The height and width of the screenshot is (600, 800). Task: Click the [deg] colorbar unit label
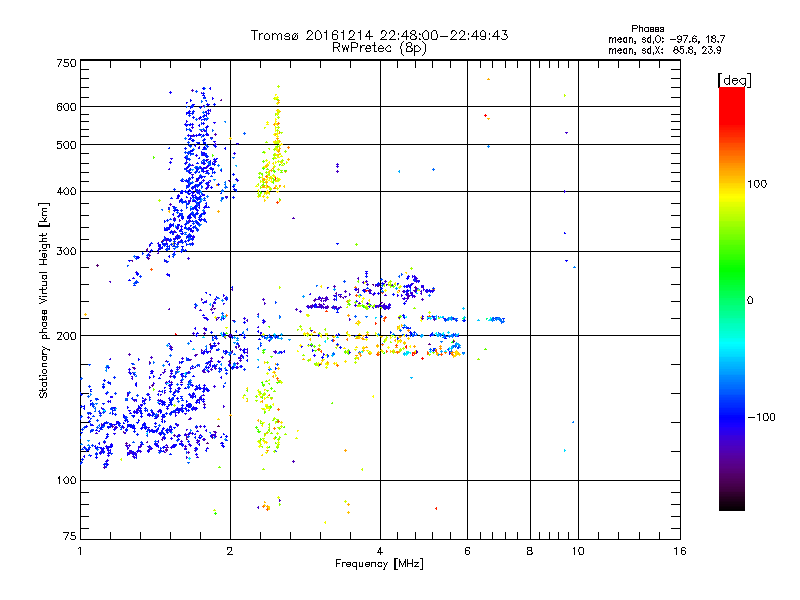tap(734, 81)
